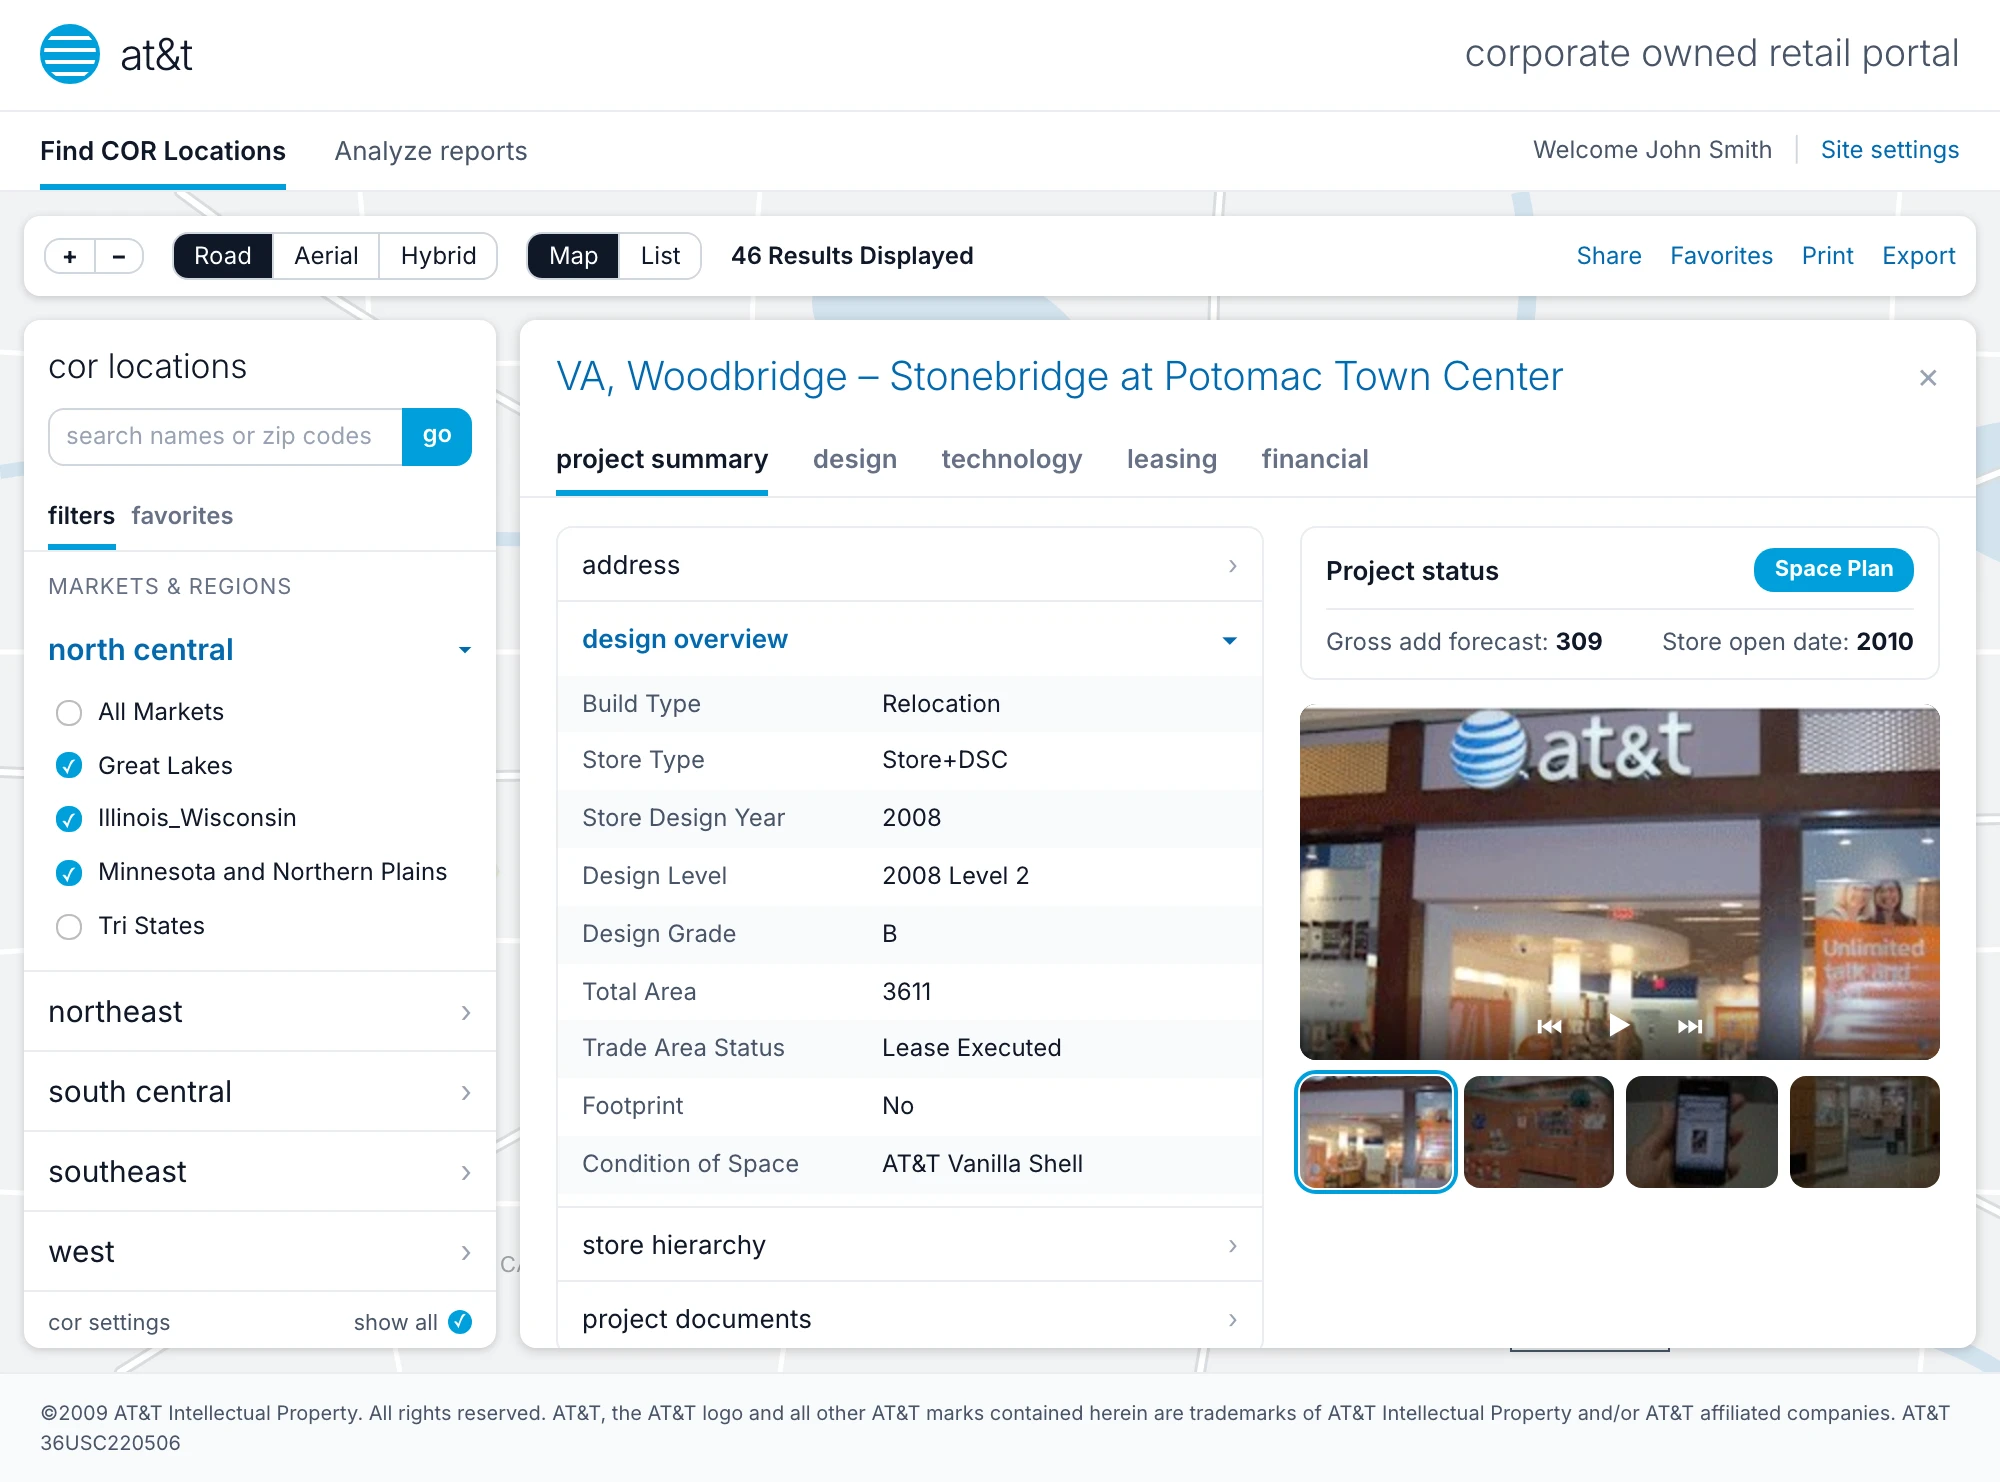Zoom out with the minus button
The image size is (2000, 1482).
119,256
